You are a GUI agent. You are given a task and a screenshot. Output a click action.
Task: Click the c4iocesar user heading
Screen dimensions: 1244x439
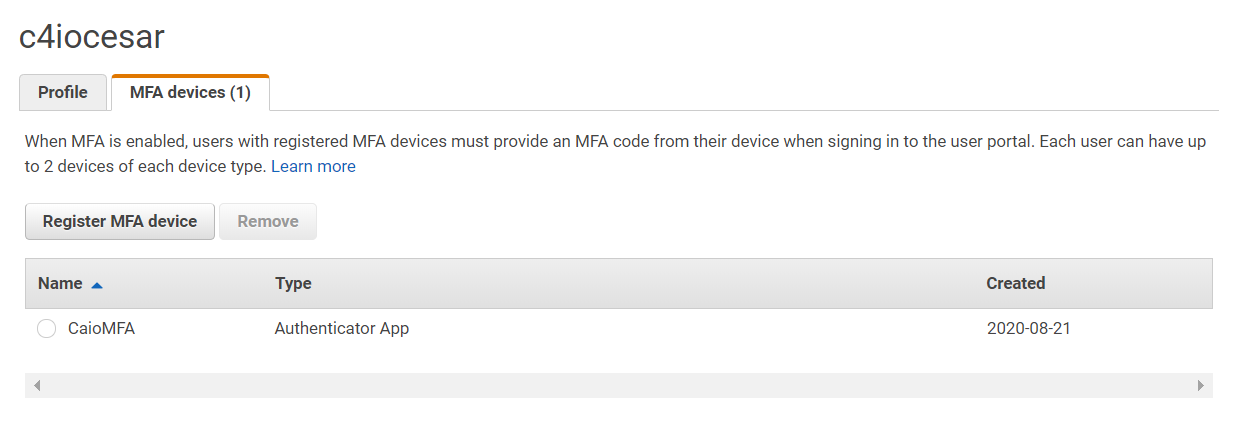pyautogui.click(x=92, y=37)
